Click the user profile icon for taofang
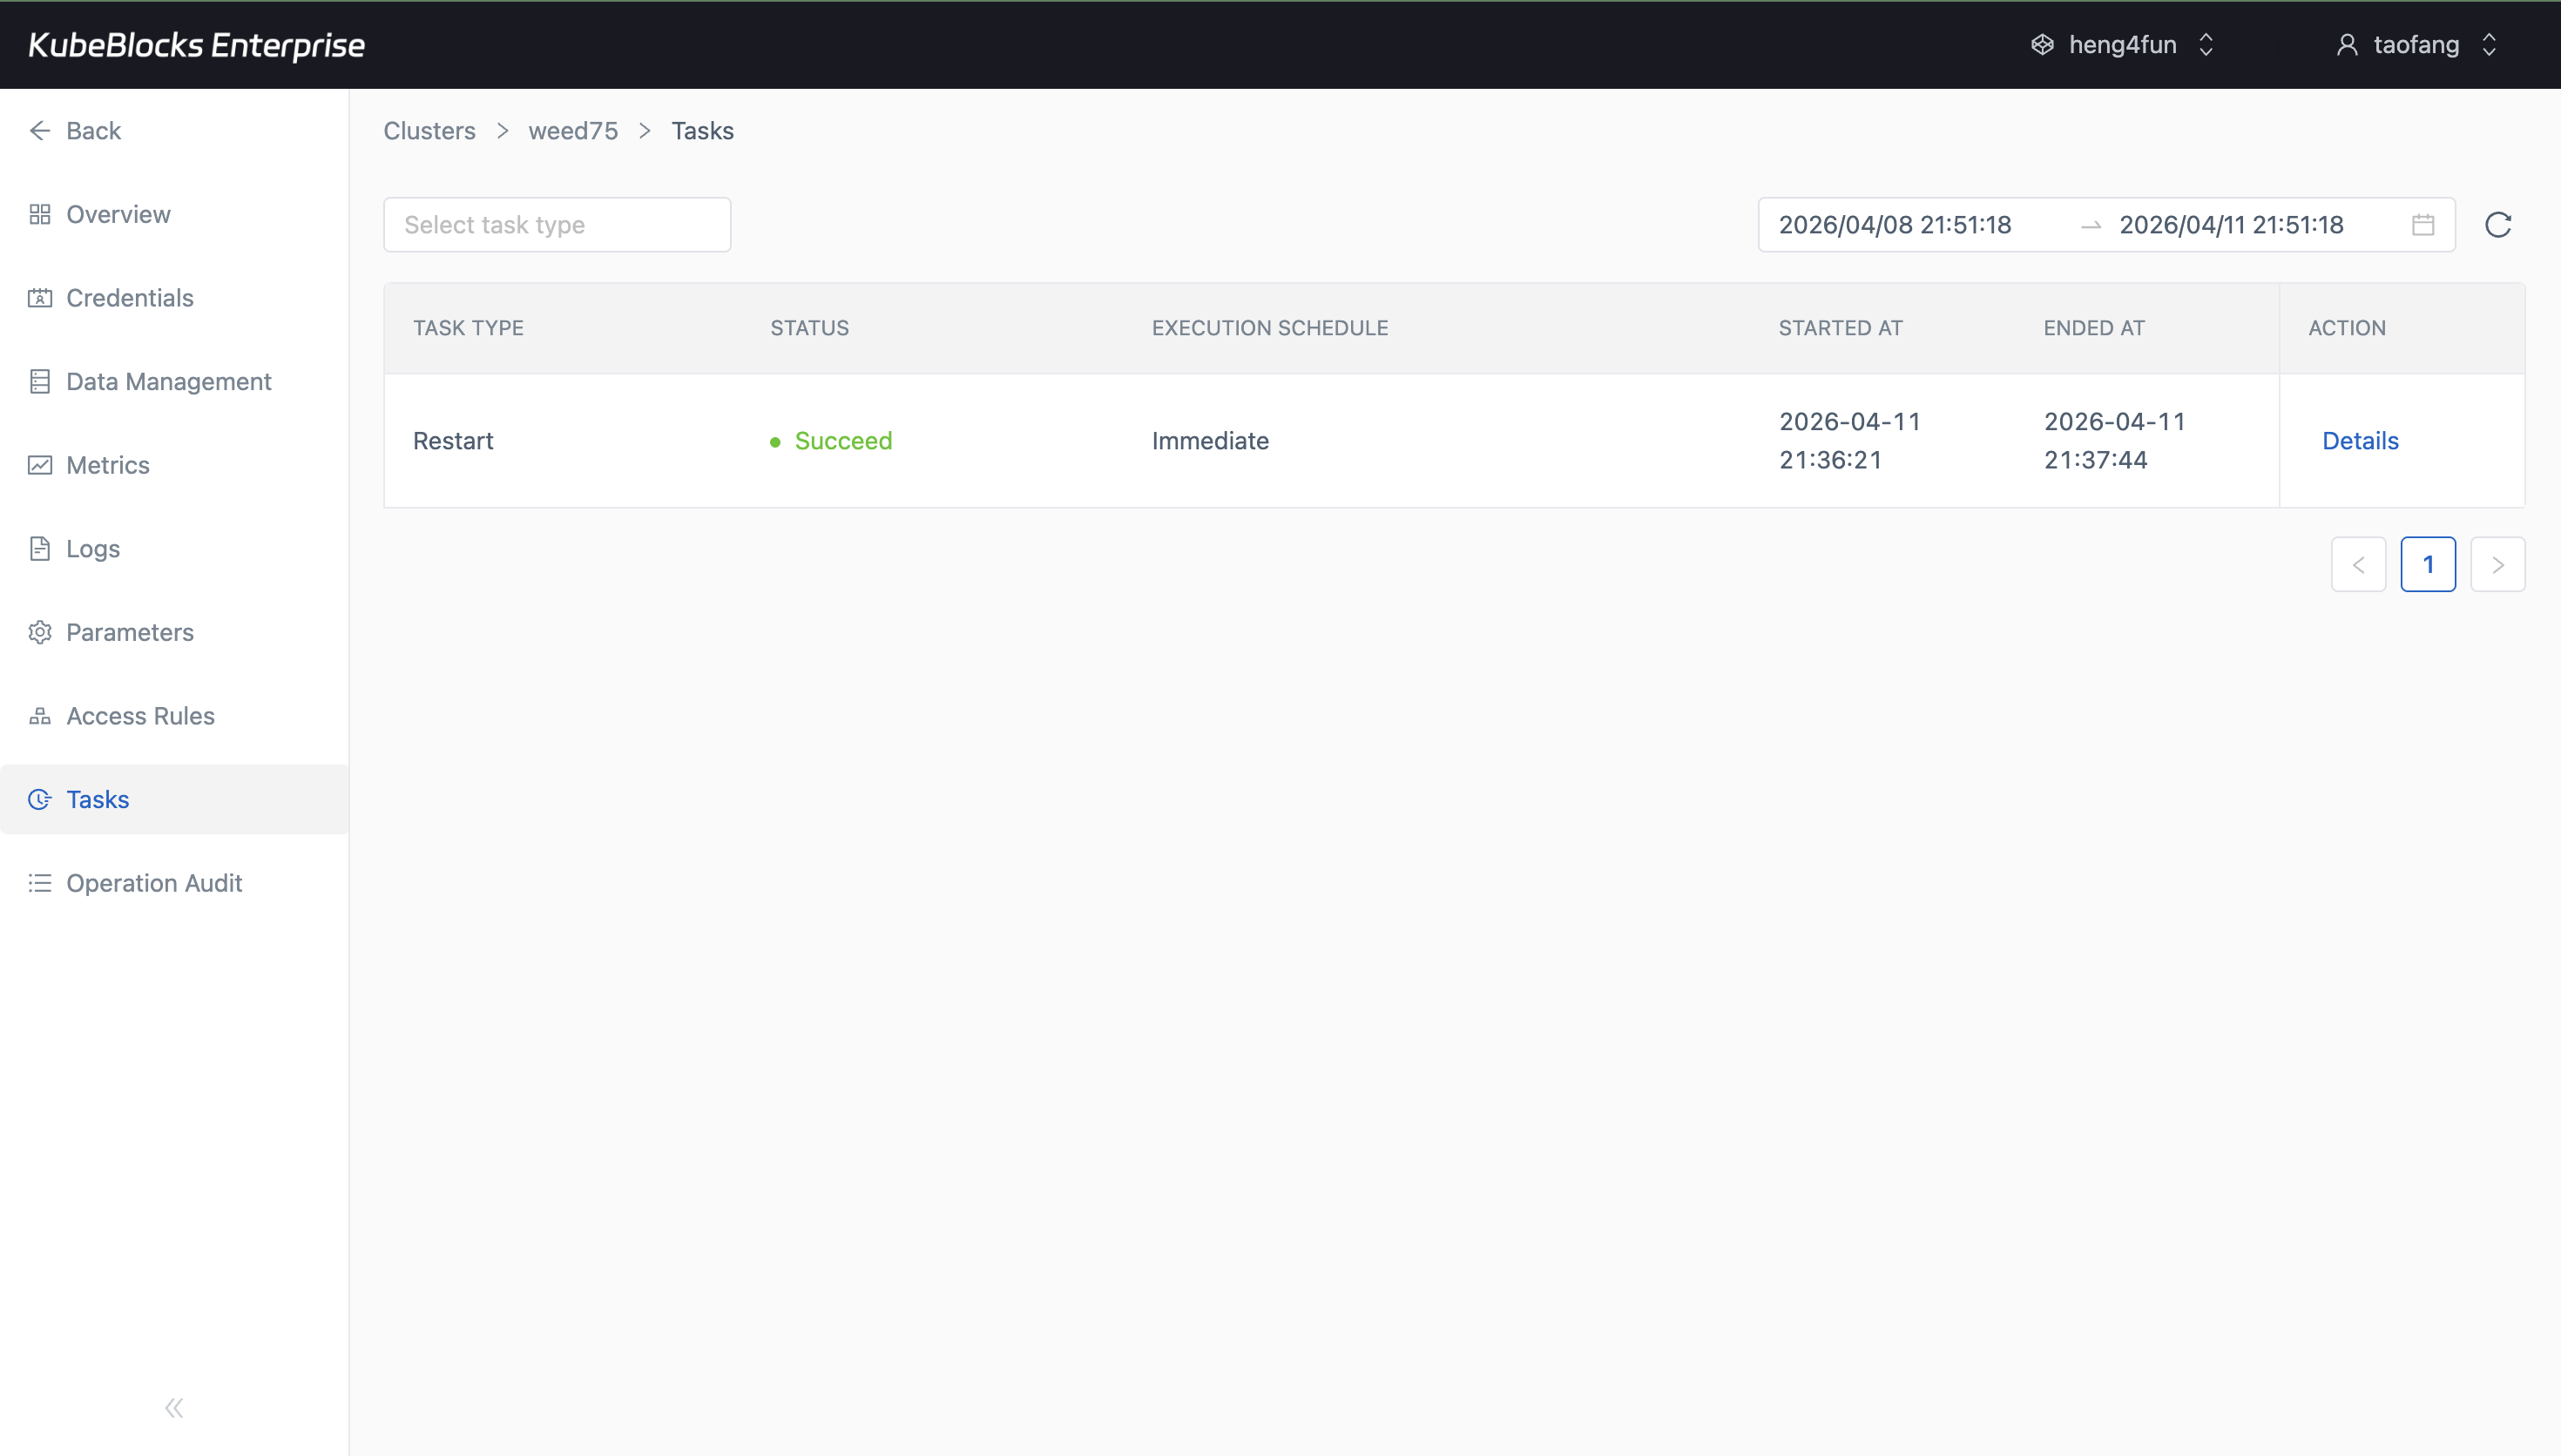The height and width of the screenshot is (1456, 2561). tap(2348, 44)
